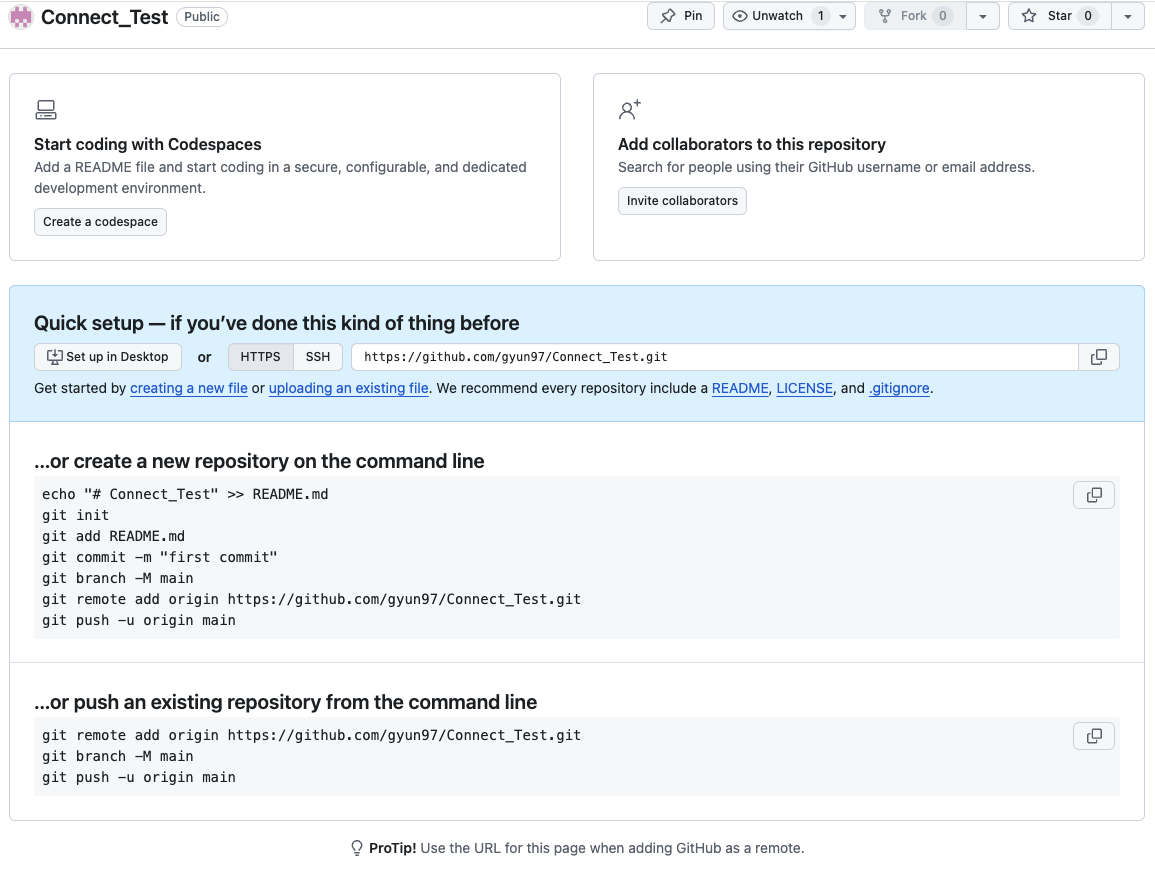Copy the push existing repository commands
1155x882 pixels.
[x=1093, y=736]
